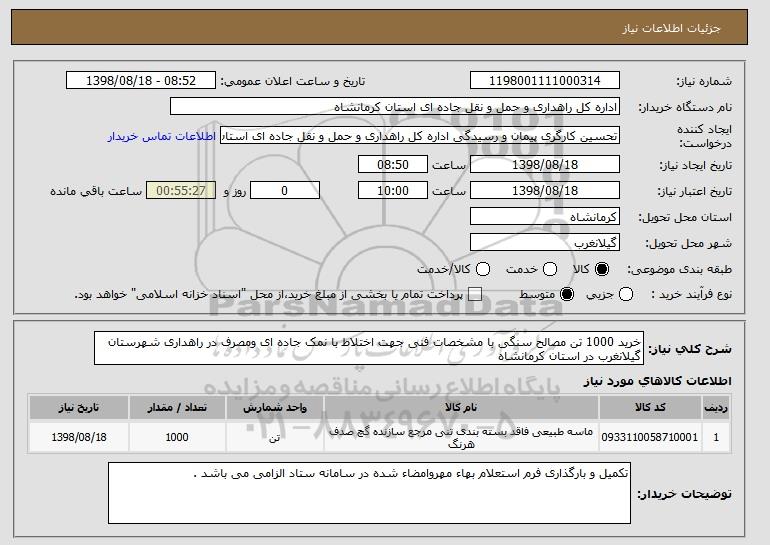Click the validity time field 10:00

tap(393, 191)
